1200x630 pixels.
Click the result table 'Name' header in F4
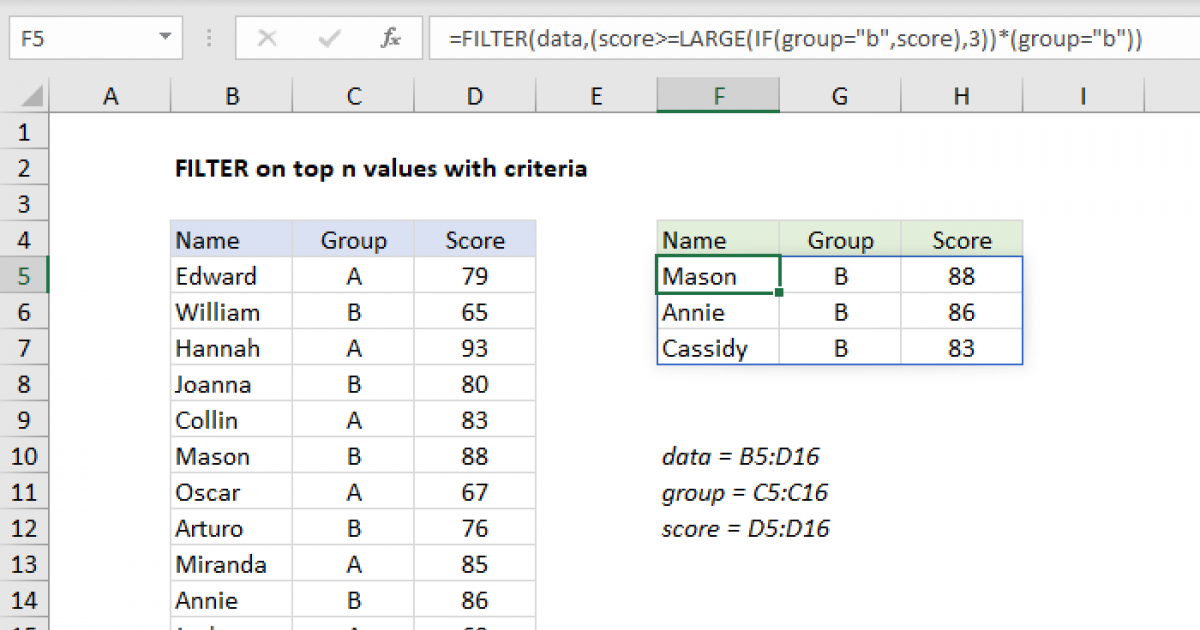tap(718, 240)
